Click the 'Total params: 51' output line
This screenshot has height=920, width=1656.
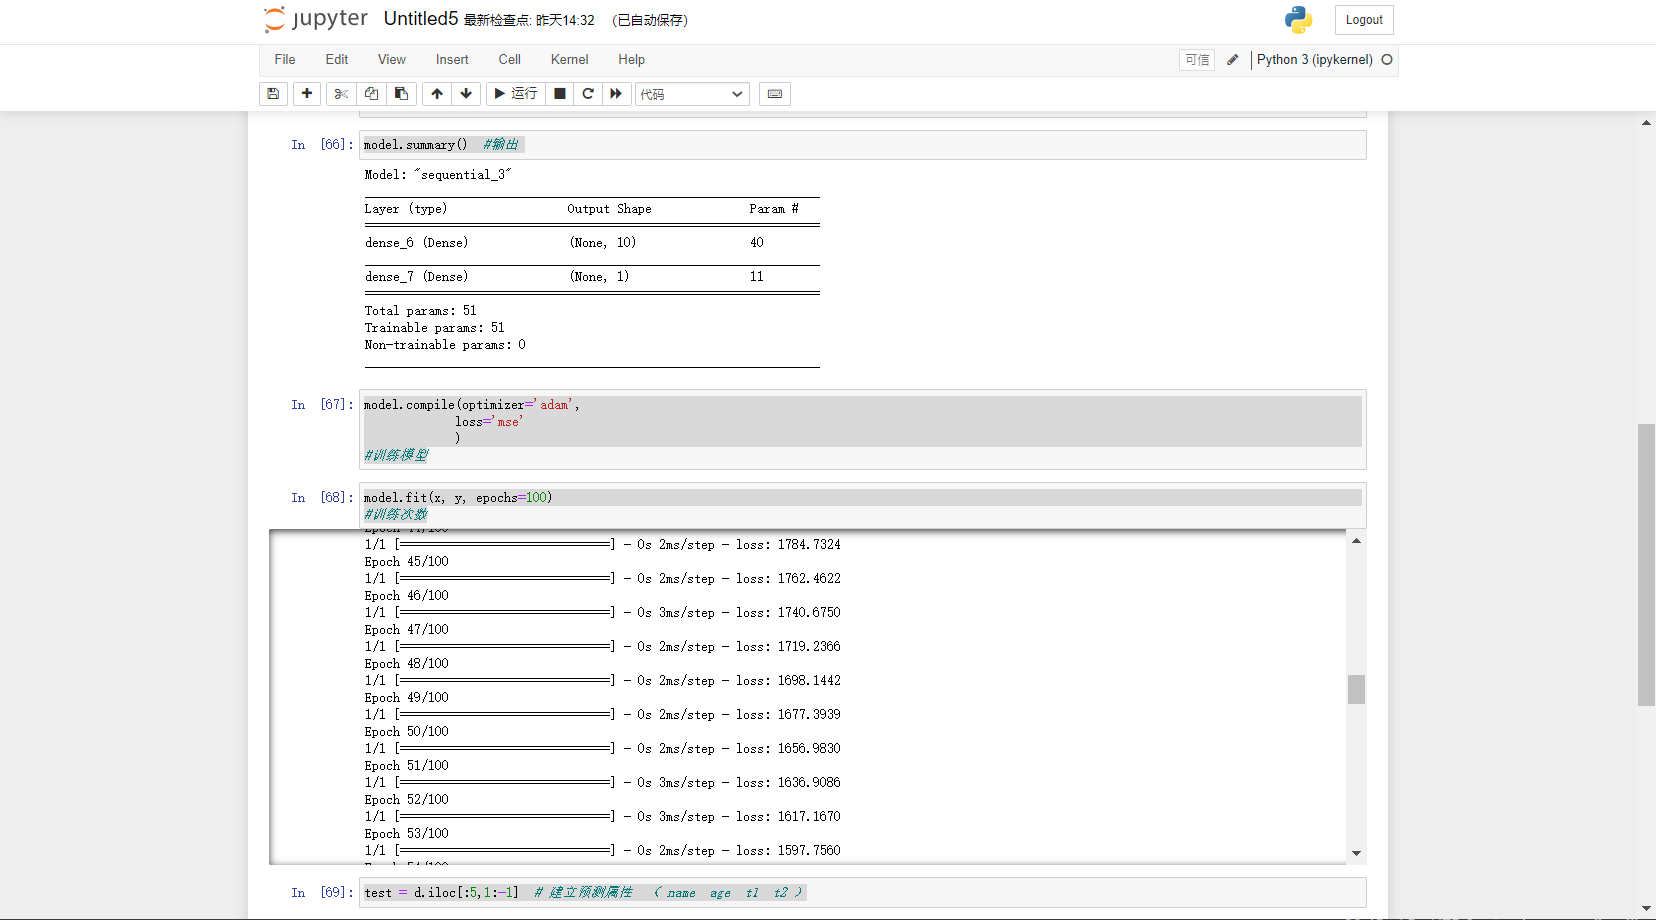[x=421, y=311]
